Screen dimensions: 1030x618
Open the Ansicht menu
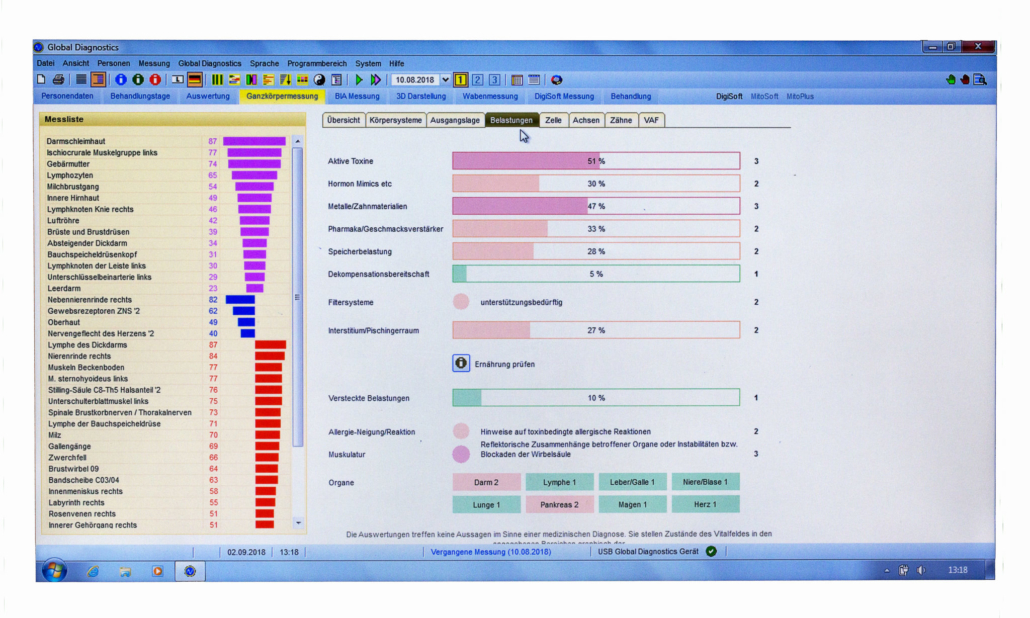coord(76,64)
